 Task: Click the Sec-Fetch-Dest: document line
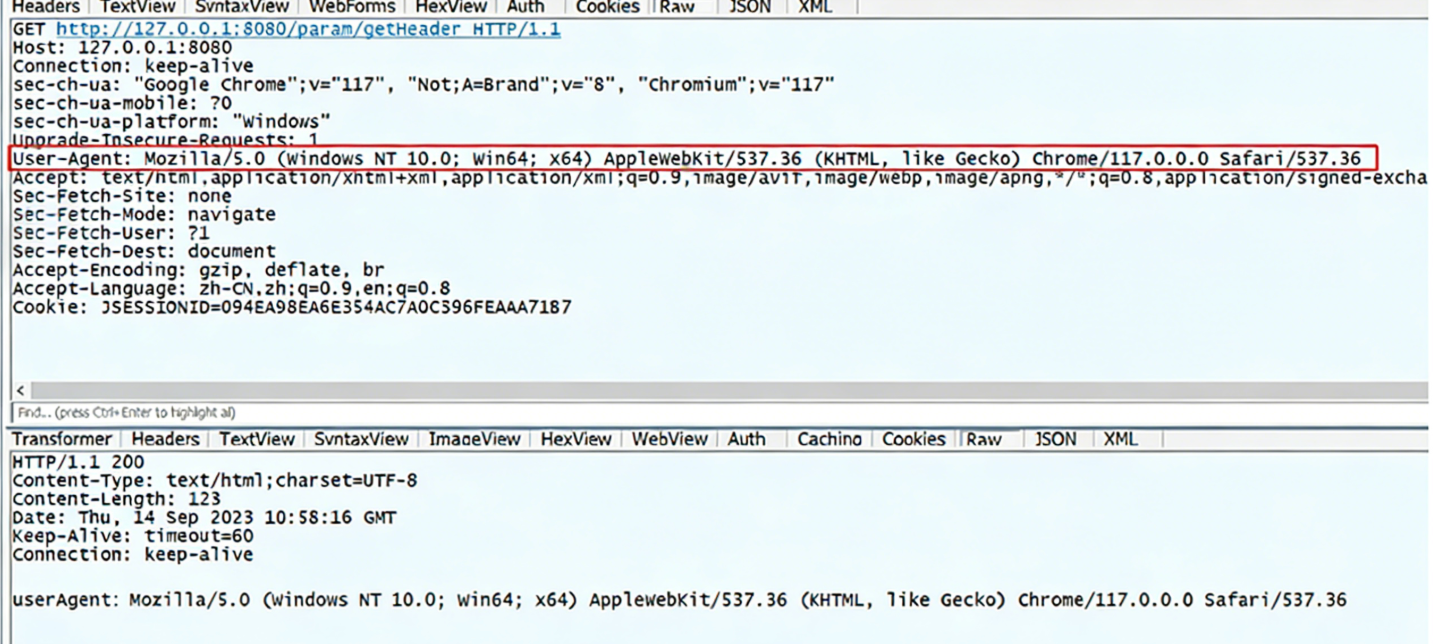click(144, 252)
